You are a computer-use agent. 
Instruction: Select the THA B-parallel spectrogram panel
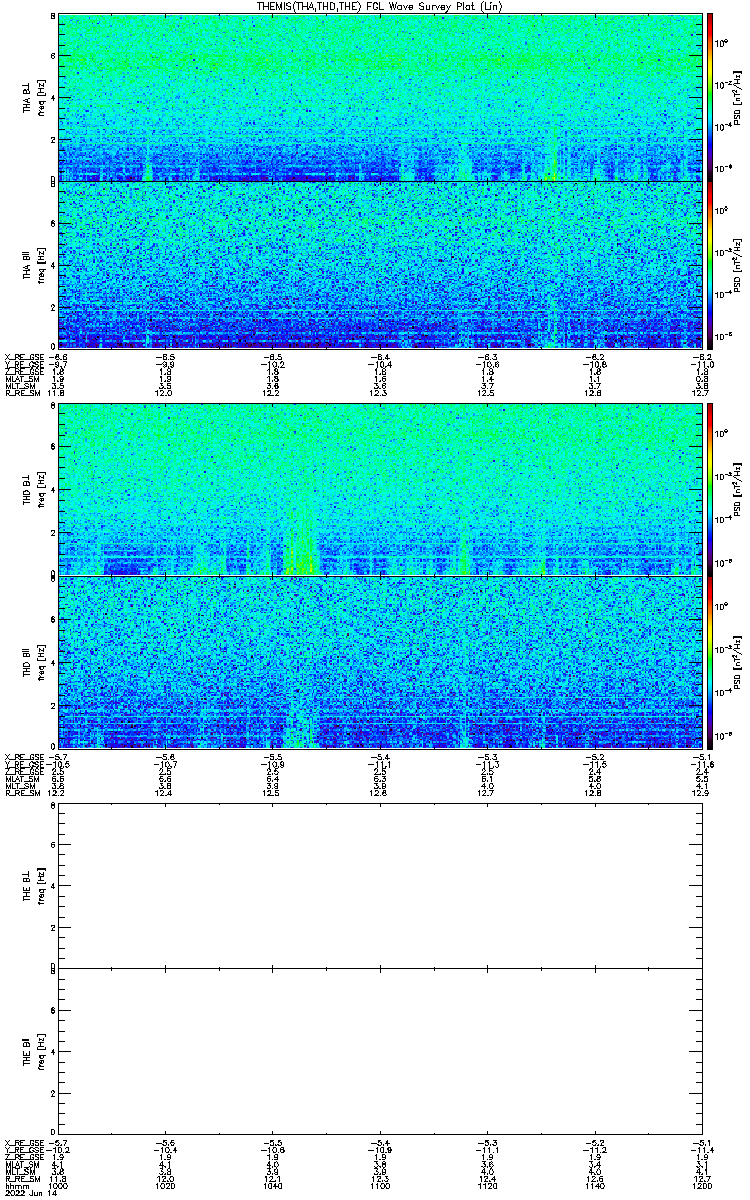[x=380, y=265]
